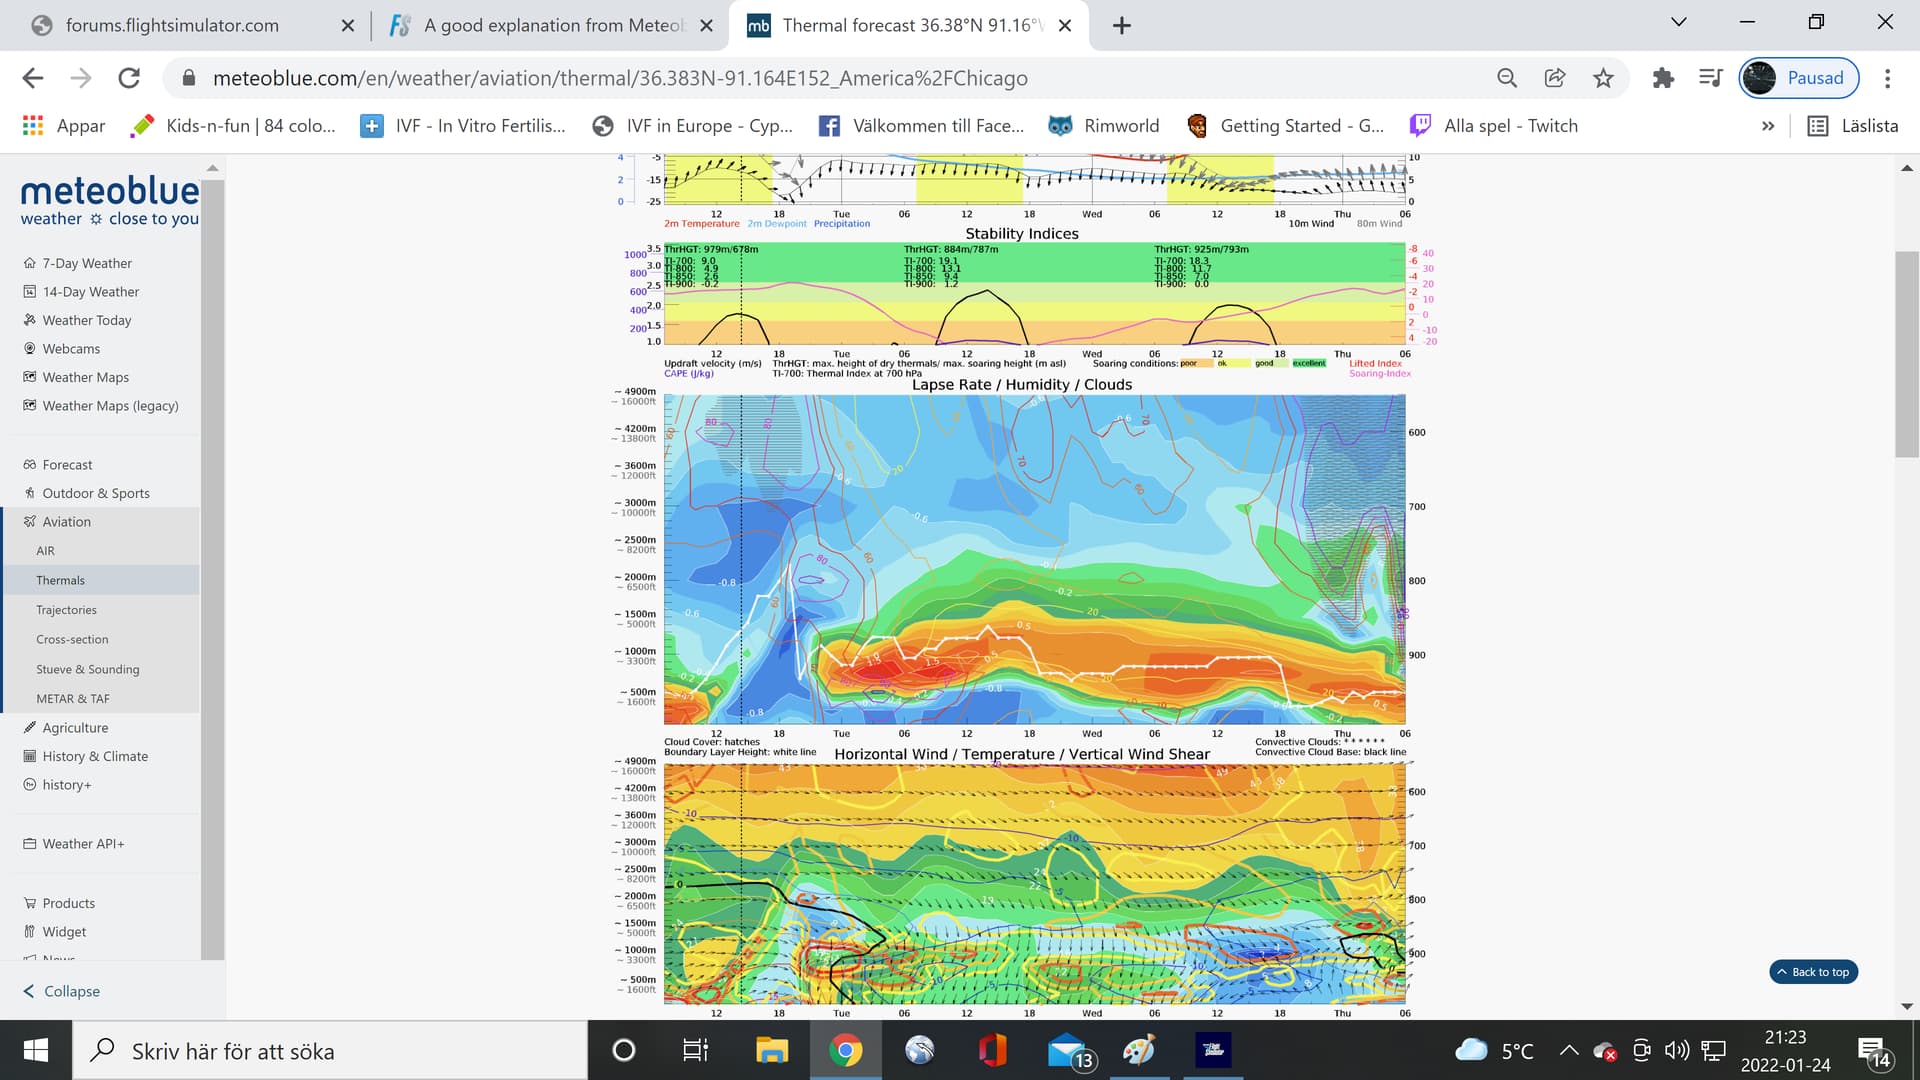The image size is (1920, 1080).
Task: Open the Chrome three-dot menu
Action: point(1888,77)
